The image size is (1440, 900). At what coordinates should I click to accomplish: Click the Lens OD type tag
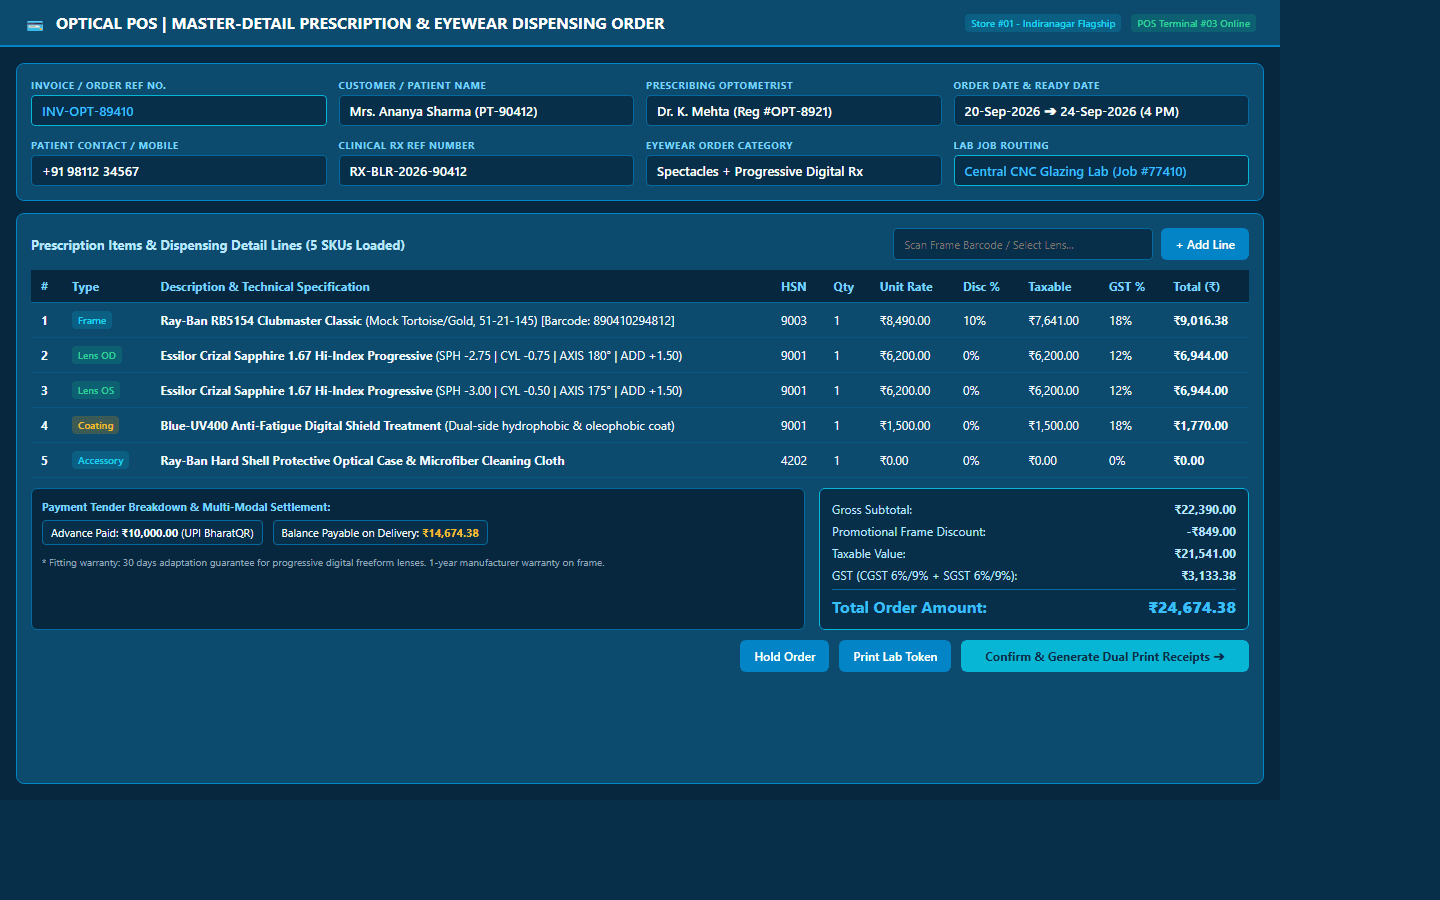(x=97, y=356)
